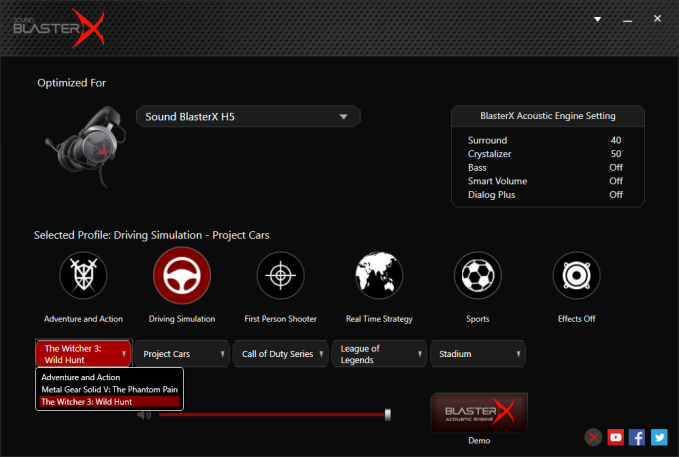Collapse The Witcher 3: Wild Hunt dropdown
The height and width of the screenshot is (457, 679).
click(84, 353)
